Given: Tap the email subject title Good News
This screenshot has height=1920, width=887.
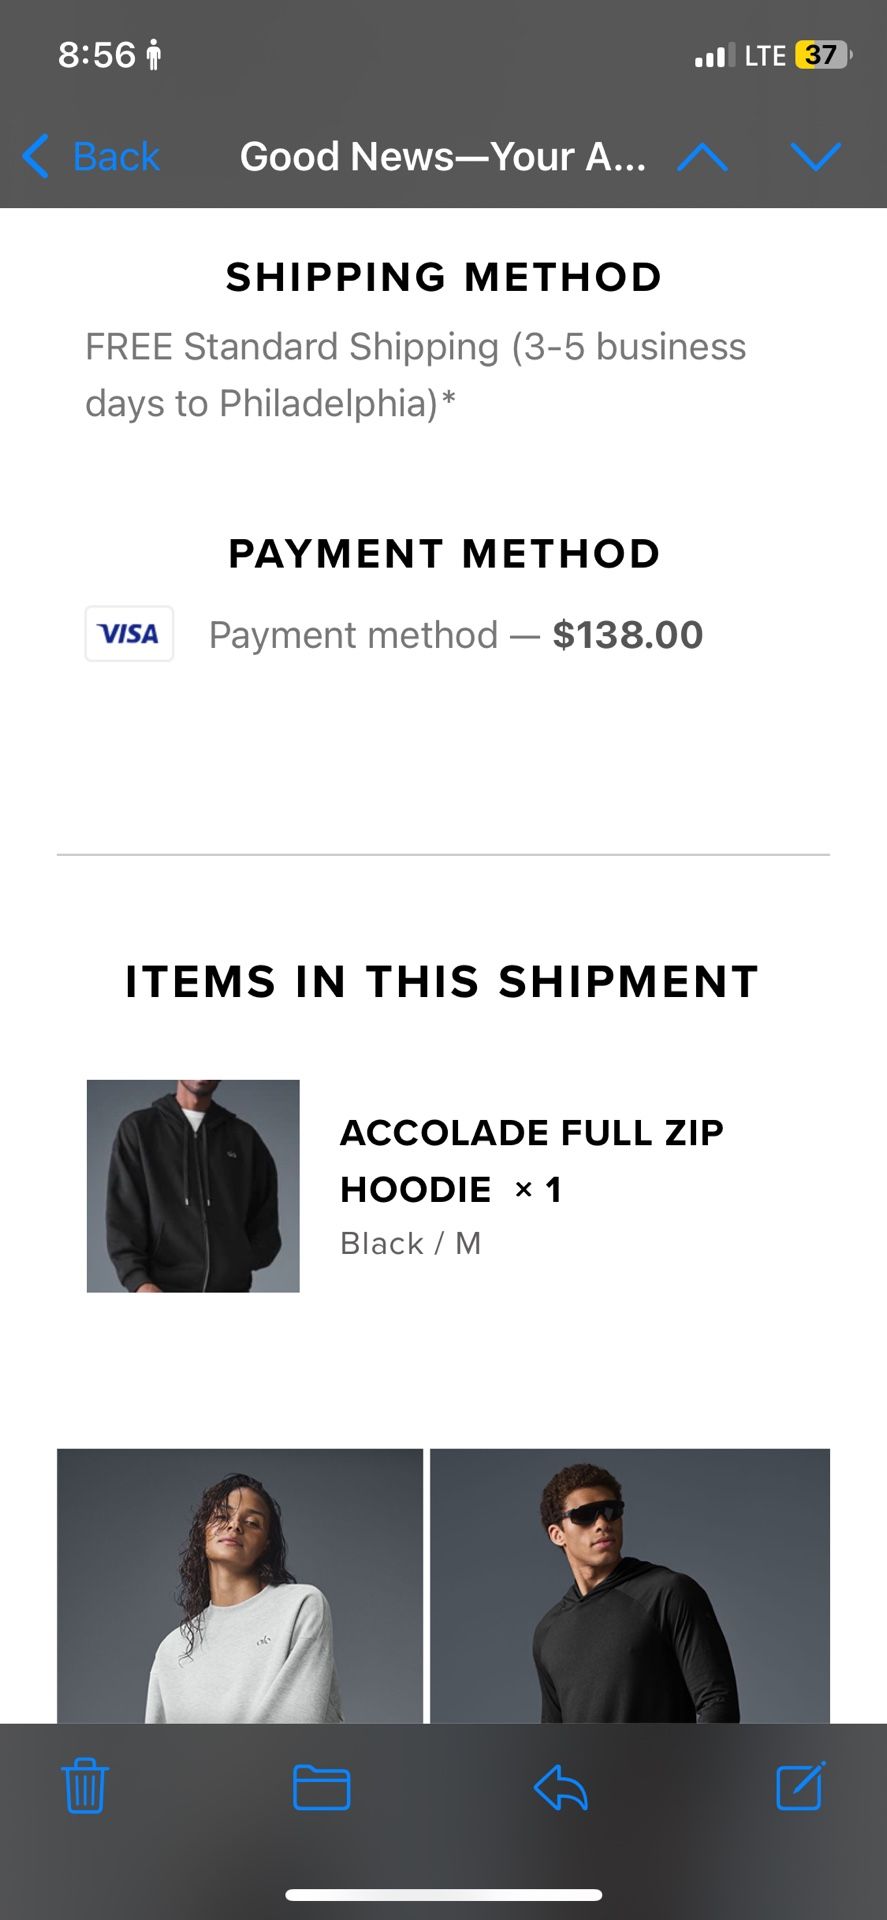Looking at the screenshot, I should [x=442, y=157].
